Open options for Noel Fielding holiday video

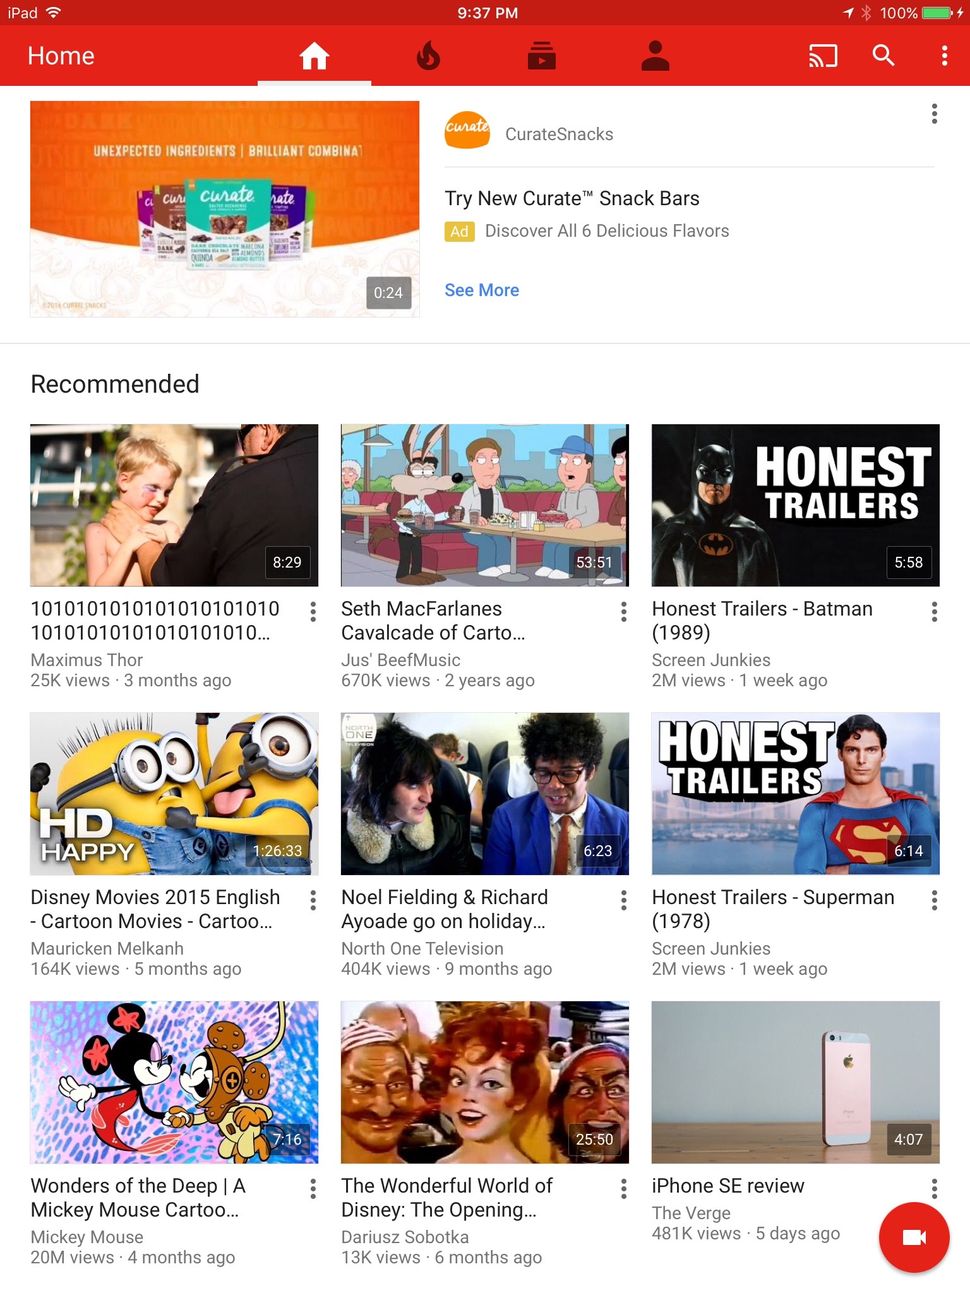[623, 900]
